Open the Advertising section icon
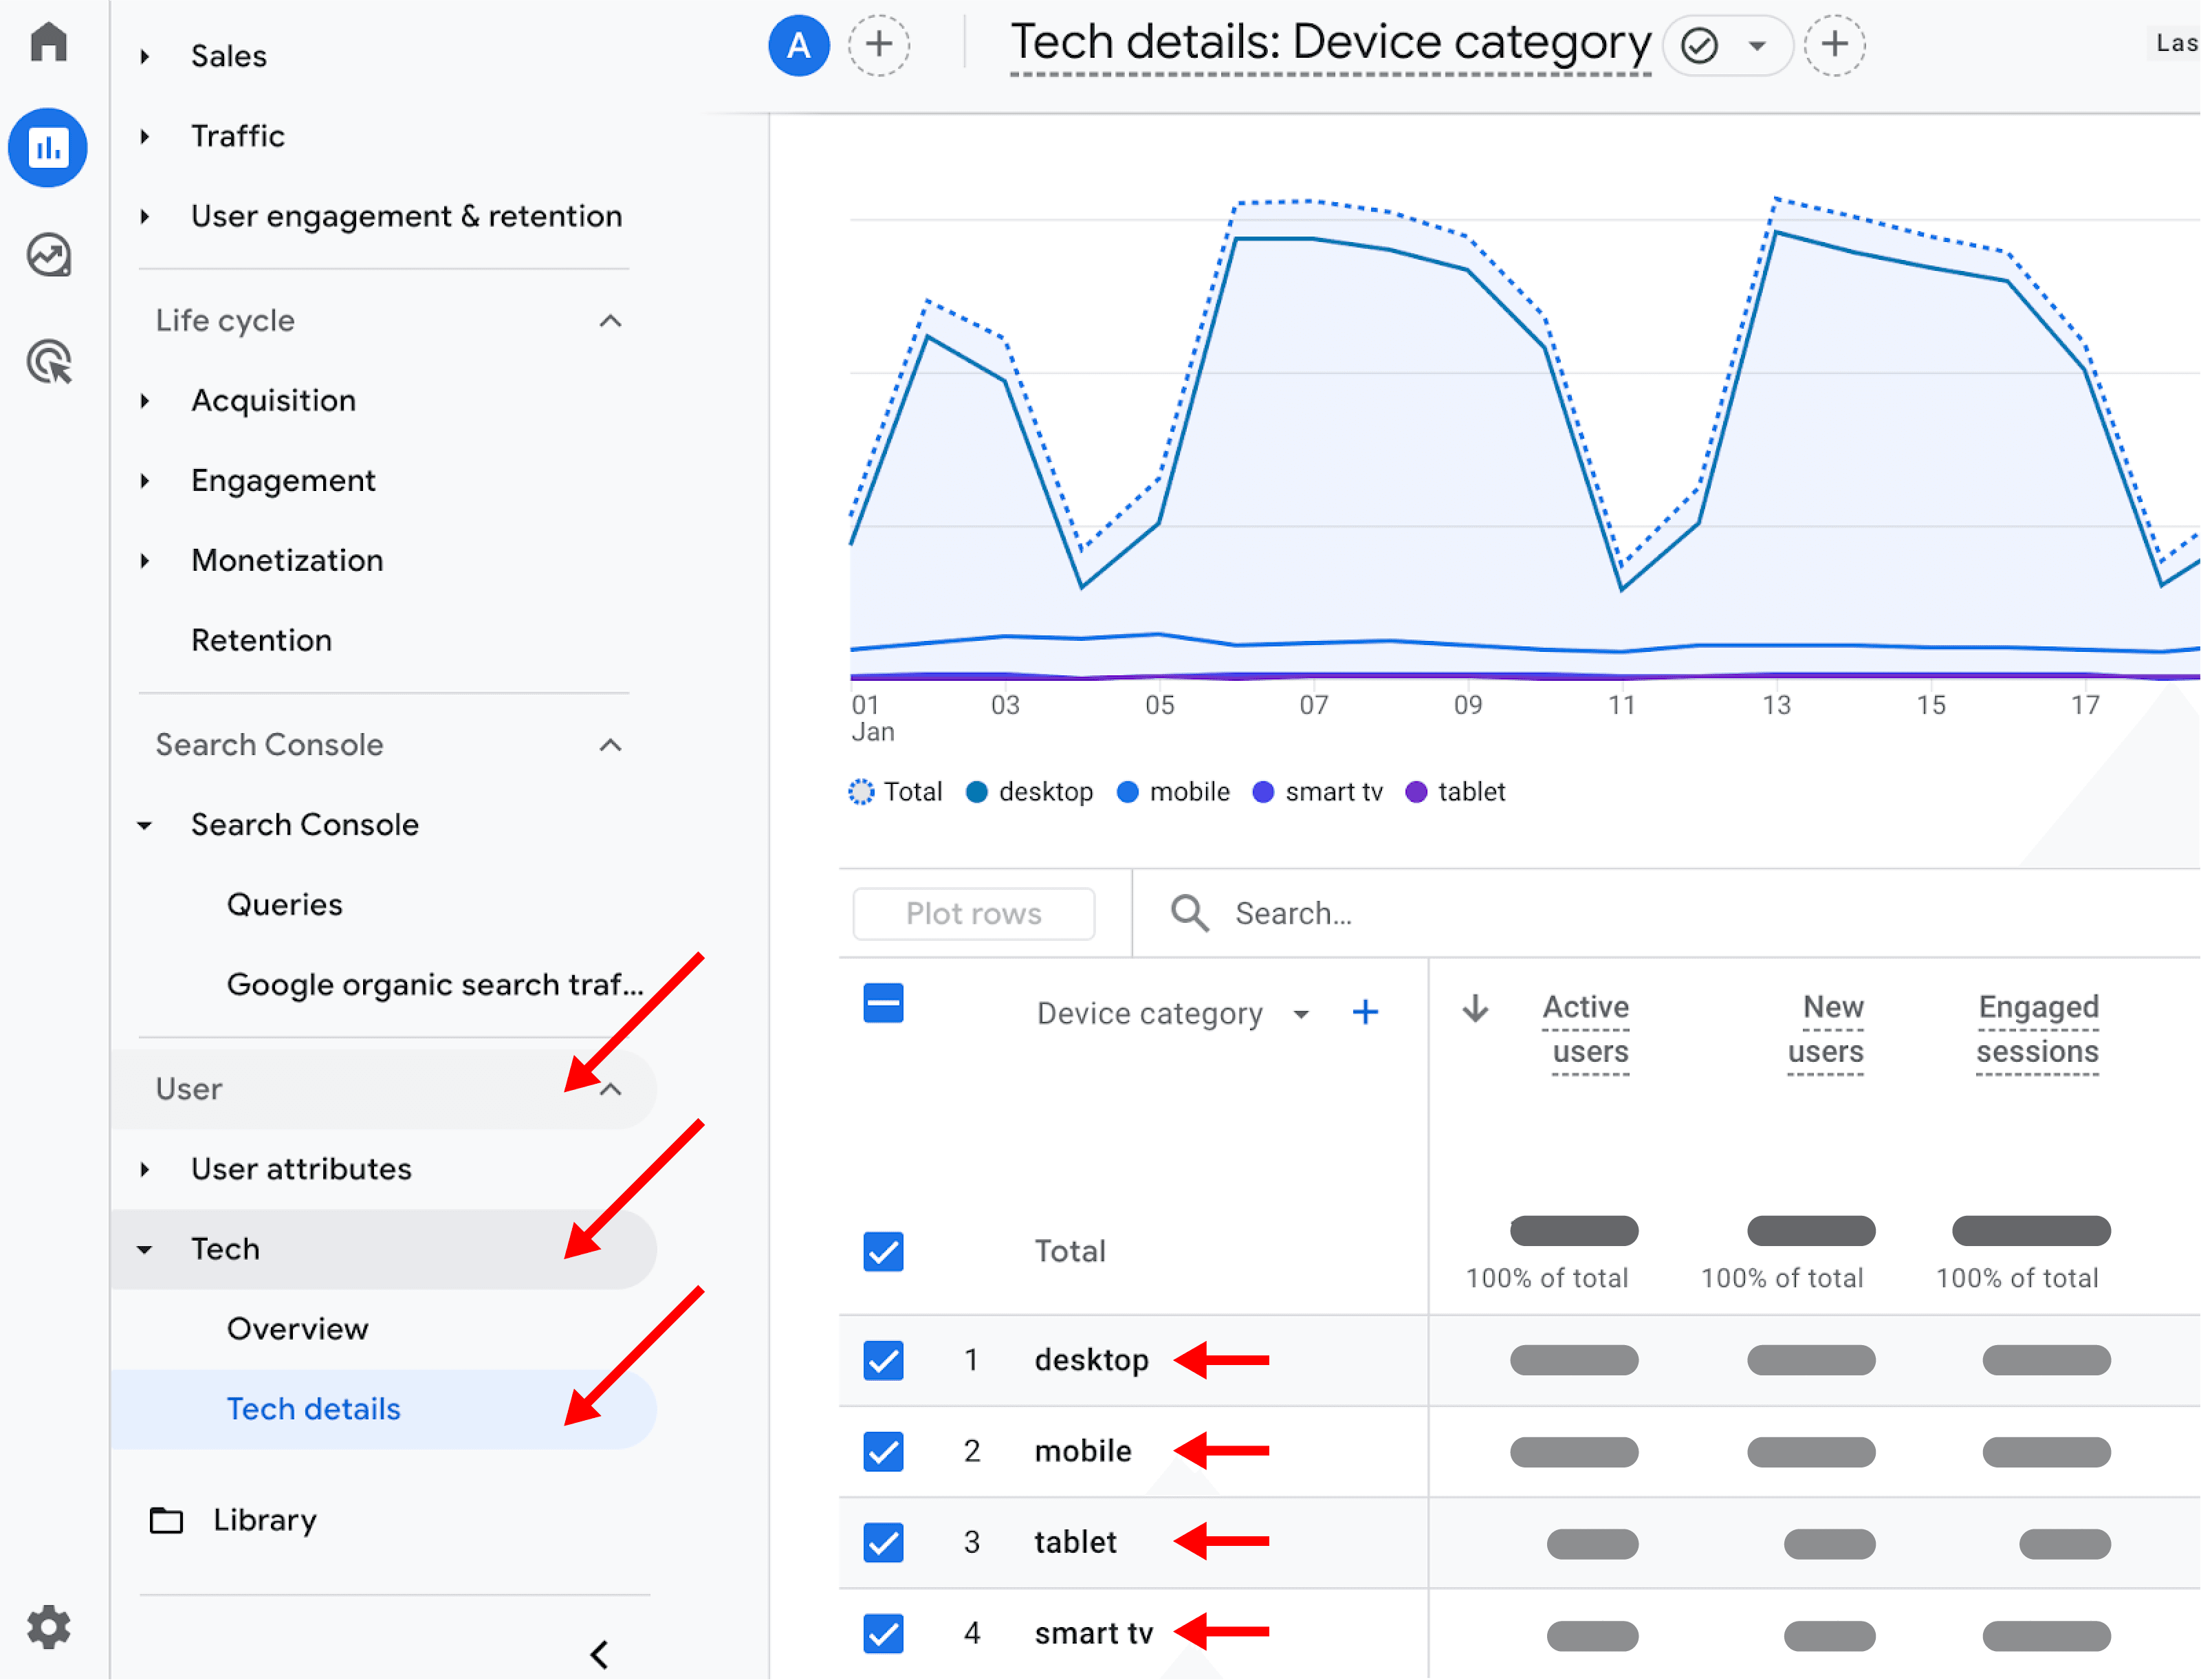Image resolution: width=2201 pixels, height=1680 pixels. point(48,362)
